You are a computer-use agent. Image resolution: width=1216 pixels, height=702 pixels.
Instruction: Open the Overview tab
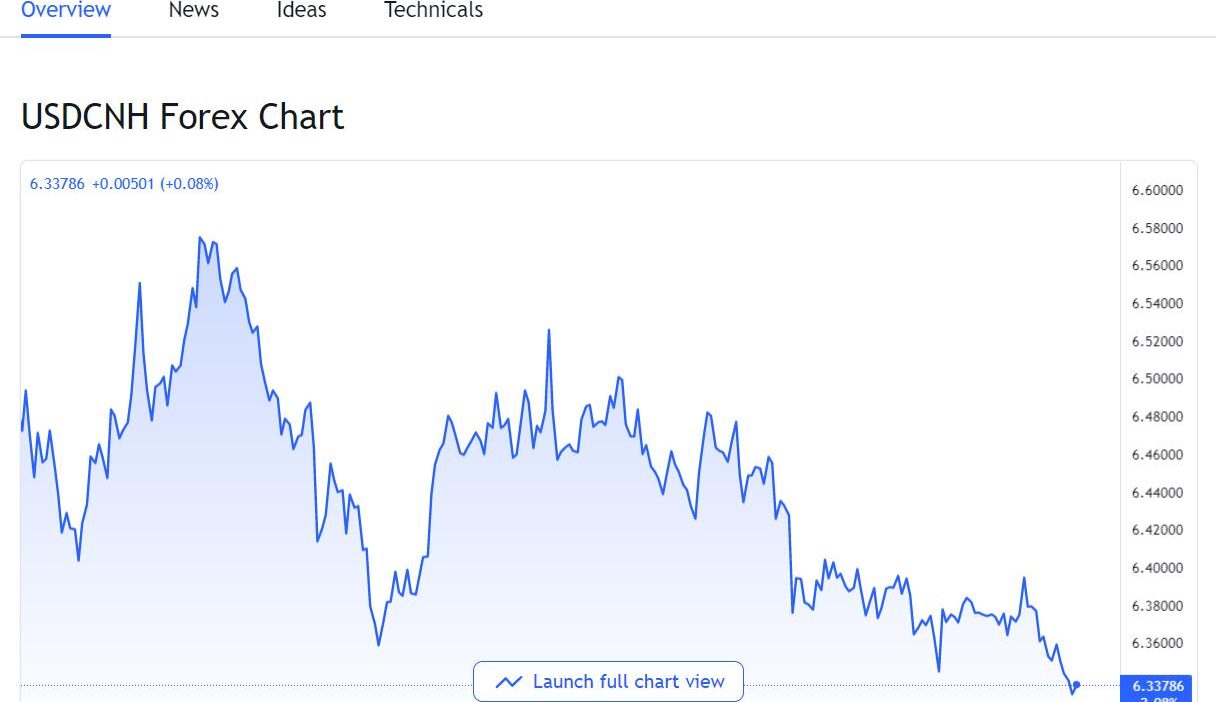(66, 11)
